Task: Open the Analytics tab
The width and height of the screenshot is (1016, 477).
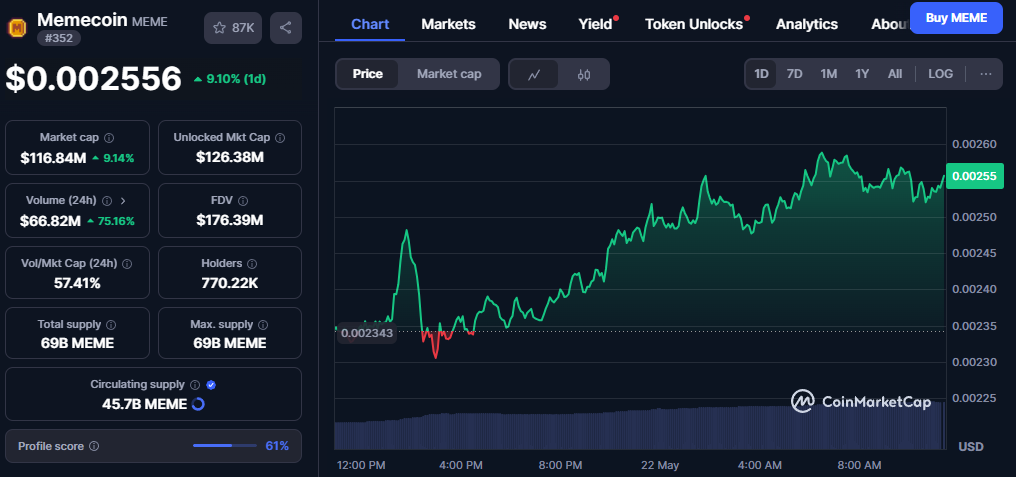Action: click(x=807, y=24)
